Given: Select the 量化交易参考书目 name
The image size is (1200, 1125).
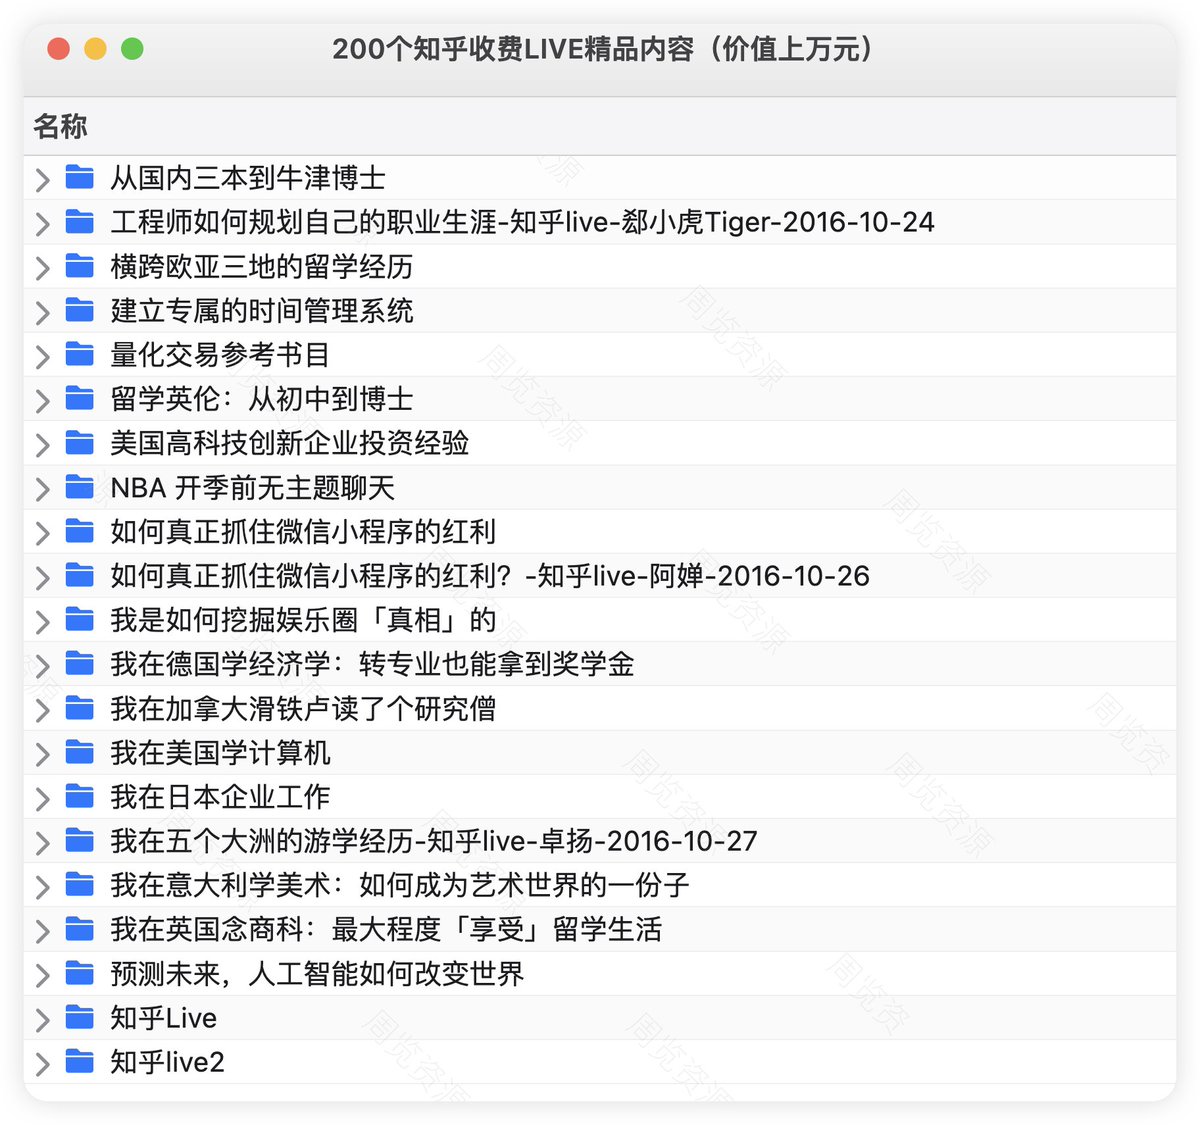Looking at the screenshot, I should coord(220,354).
